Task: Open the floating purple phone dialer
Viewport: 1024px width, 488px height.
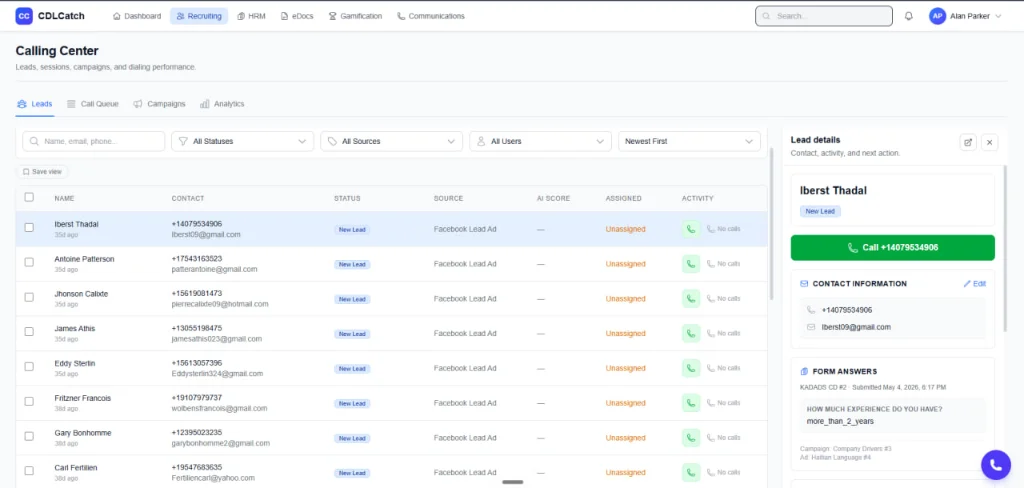Action: [995, 465]
